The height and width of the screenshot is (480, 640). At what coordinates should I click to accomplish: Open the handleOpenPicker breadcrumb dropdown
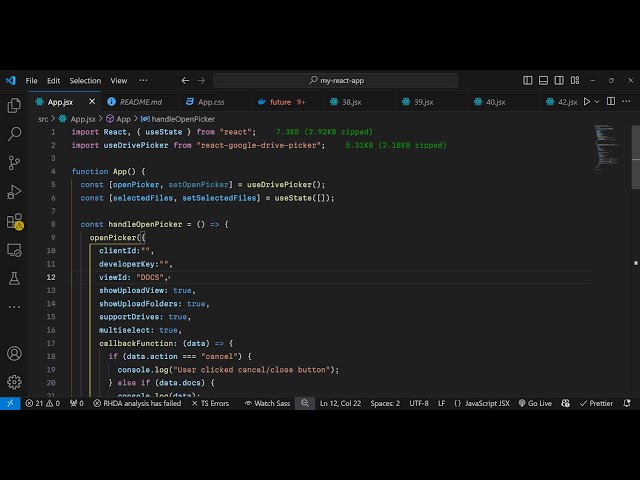[x=182, y=118]
